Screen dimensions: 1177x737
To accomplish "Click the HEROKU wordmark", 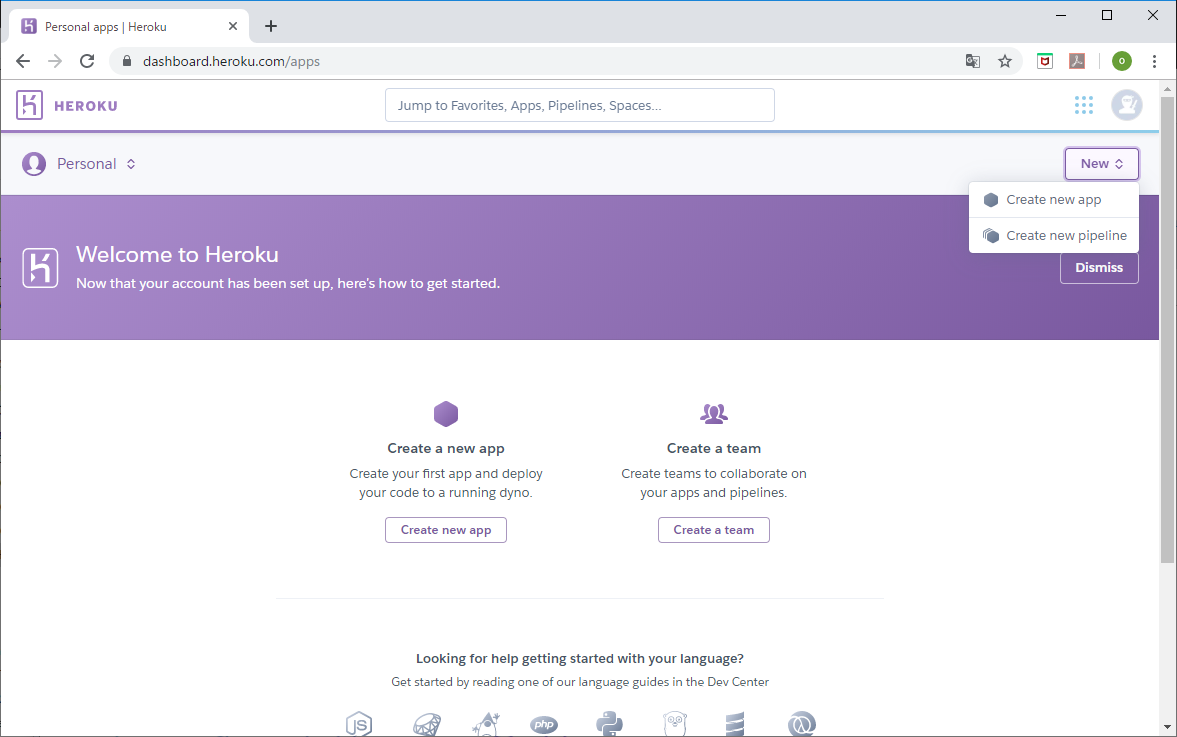I will pyautogui.click(x=86, y=106).
